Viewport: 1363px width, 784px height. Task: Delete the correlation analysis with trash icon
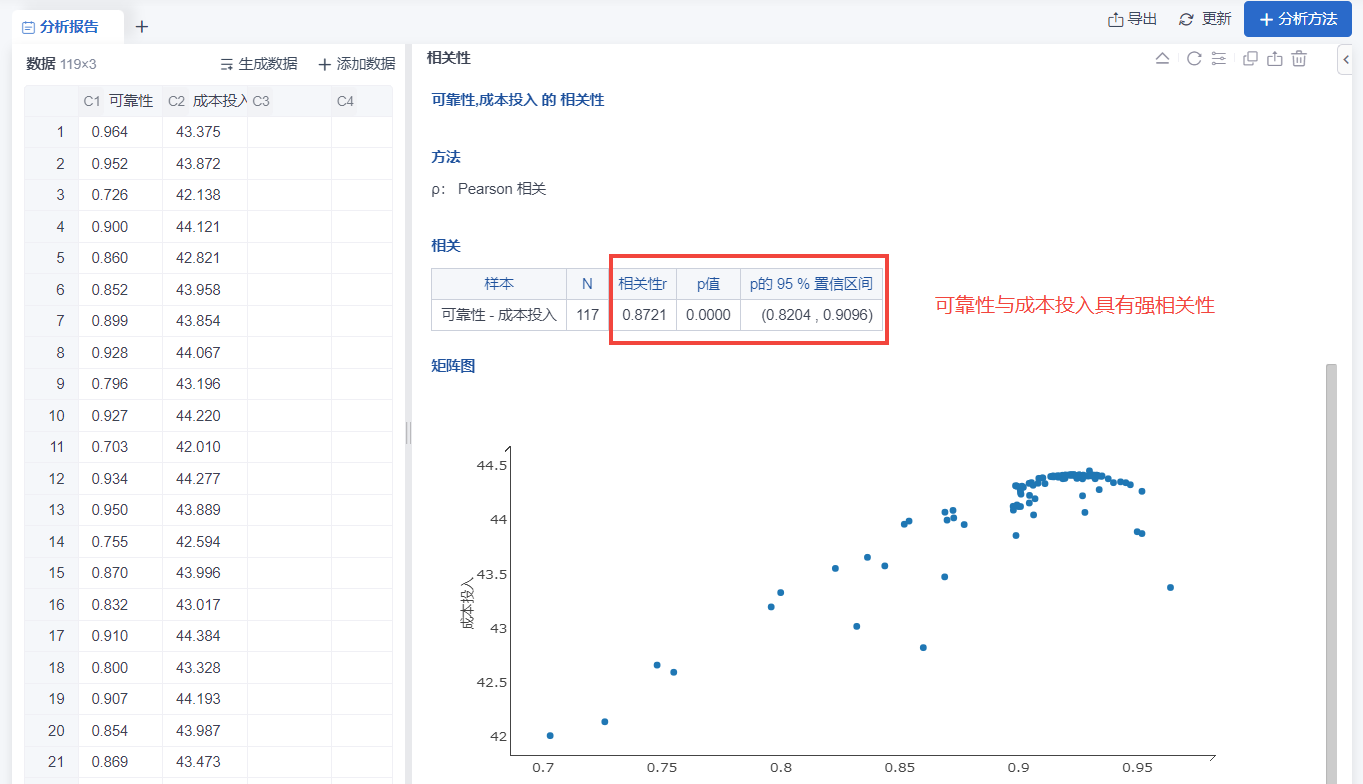click(x=1299, y=59)
